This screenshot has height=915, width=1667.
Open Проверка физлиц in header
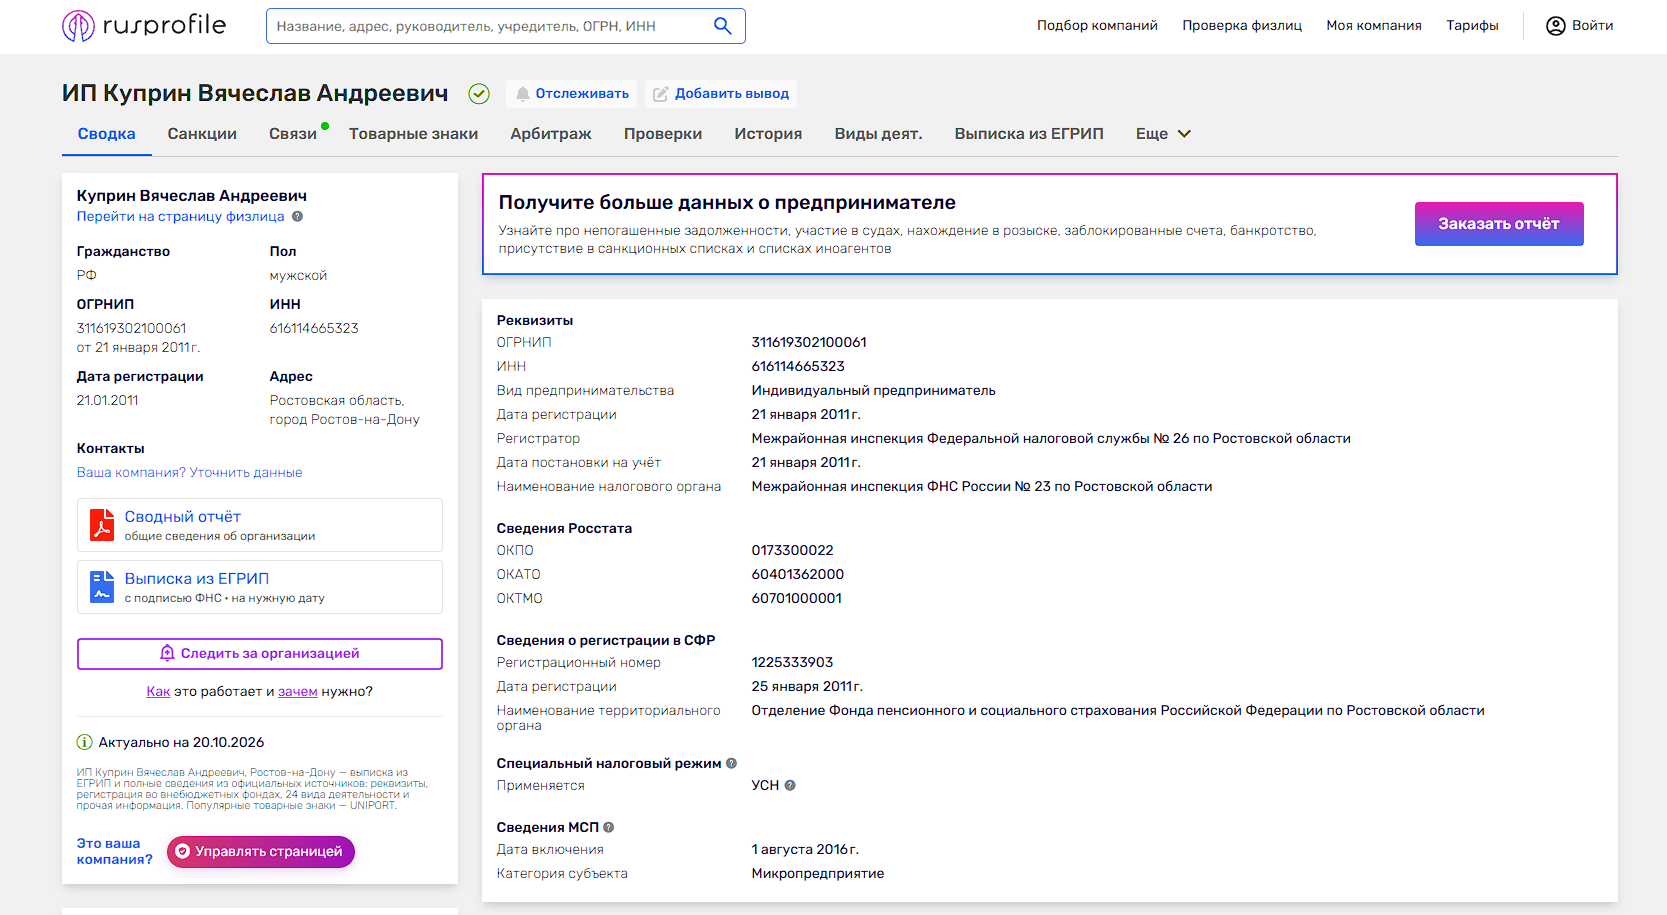pos(1242,26)
